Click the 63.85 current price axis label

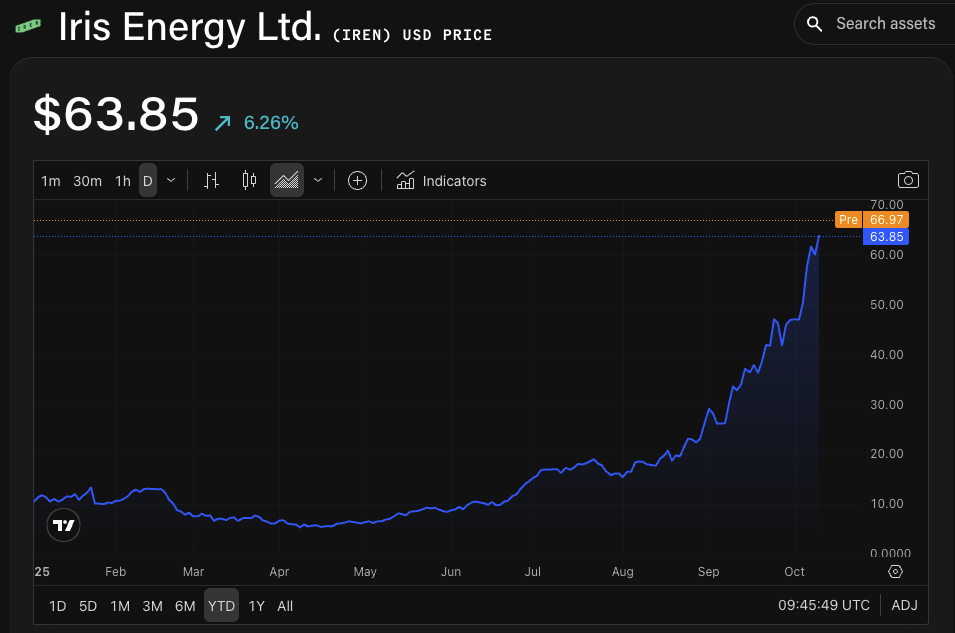886,236
